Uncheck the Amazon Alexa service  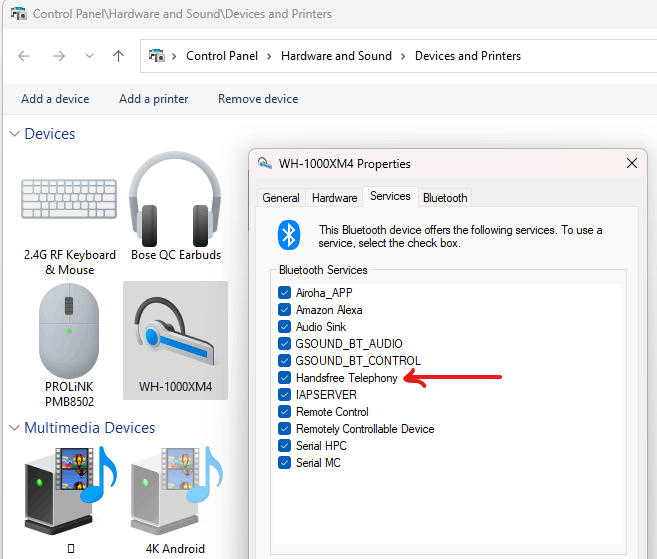(284, 310)
